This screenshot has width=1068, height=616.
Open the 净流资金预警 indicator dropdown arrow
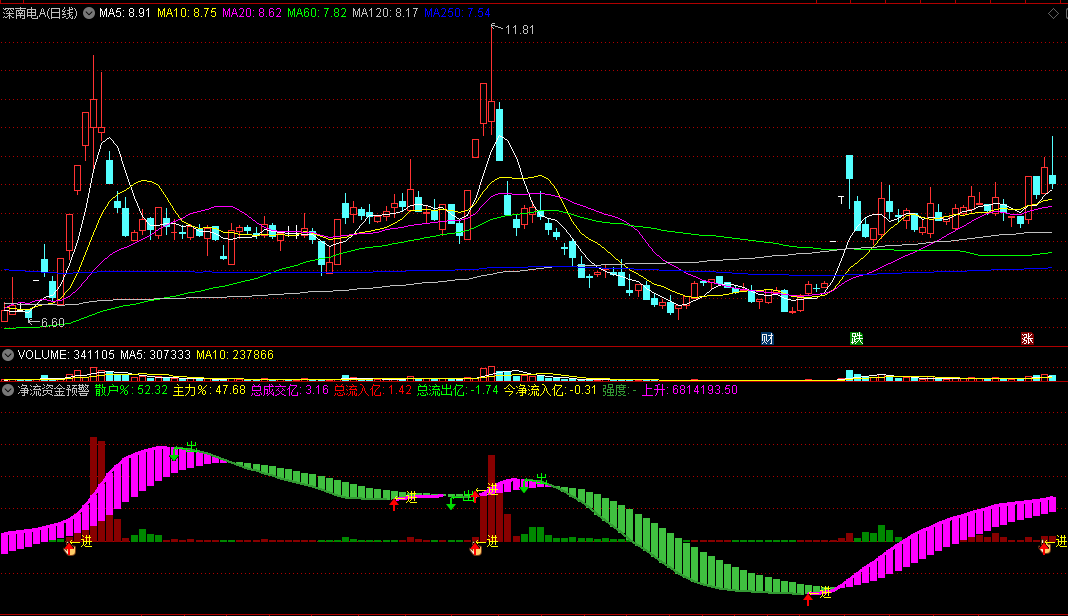coord(8,390)
